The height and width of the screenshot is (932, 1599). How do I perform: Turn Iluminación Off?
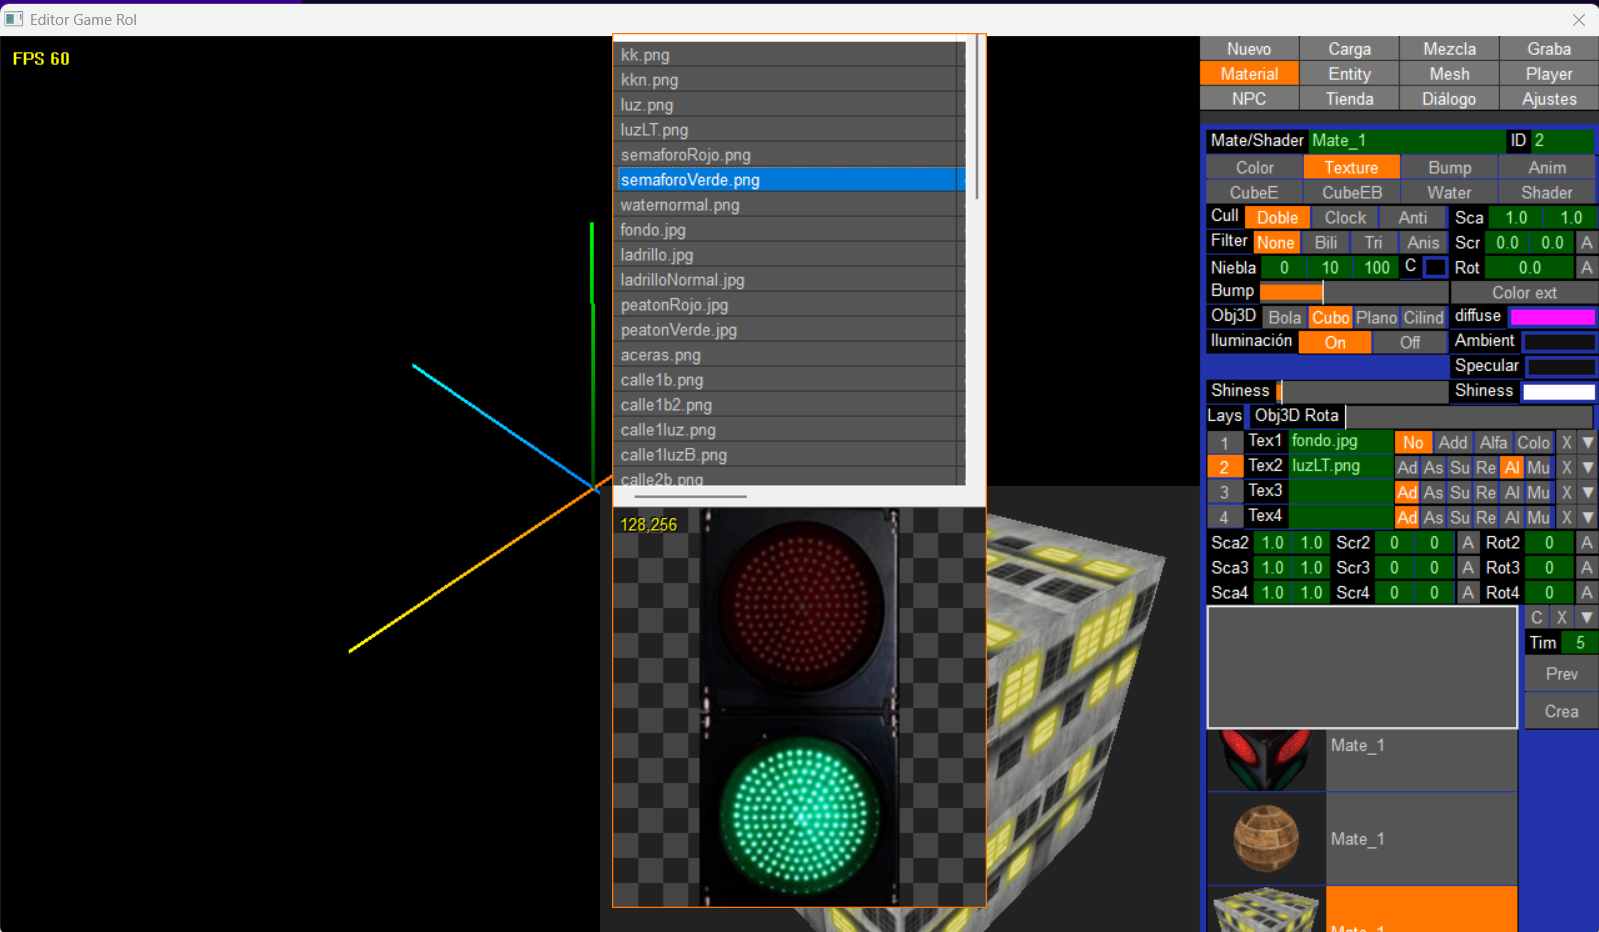click(x=1409, y=343)
